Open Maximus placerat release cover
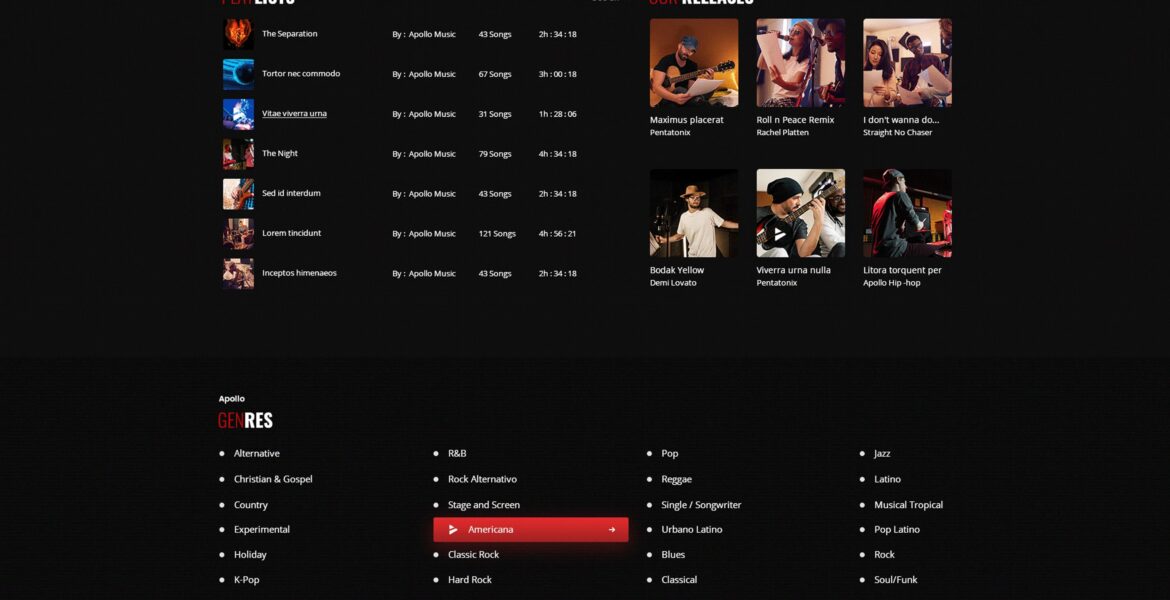Screen dimensions: 1170x600 coord(694,63)
